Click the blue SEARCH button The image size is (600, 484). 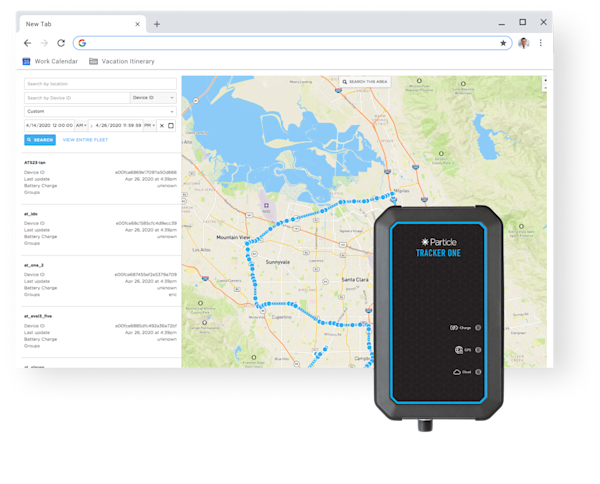tap(40, 140)
